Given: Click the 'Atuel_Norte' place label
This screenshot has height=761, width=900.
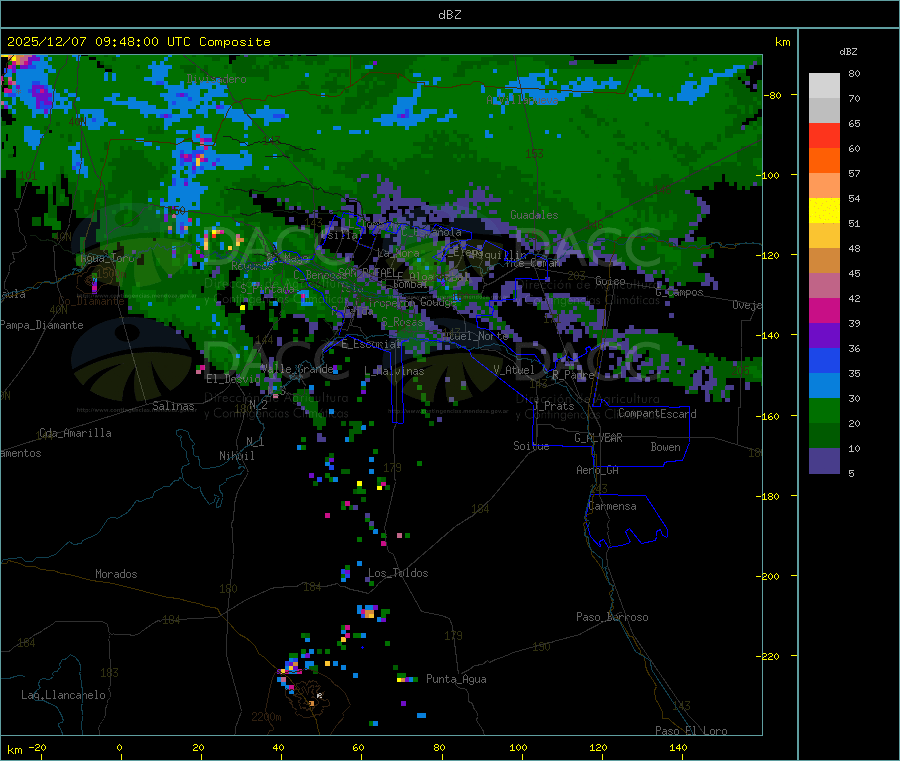Looking at the screenshot, I should [x=475, y=336].
